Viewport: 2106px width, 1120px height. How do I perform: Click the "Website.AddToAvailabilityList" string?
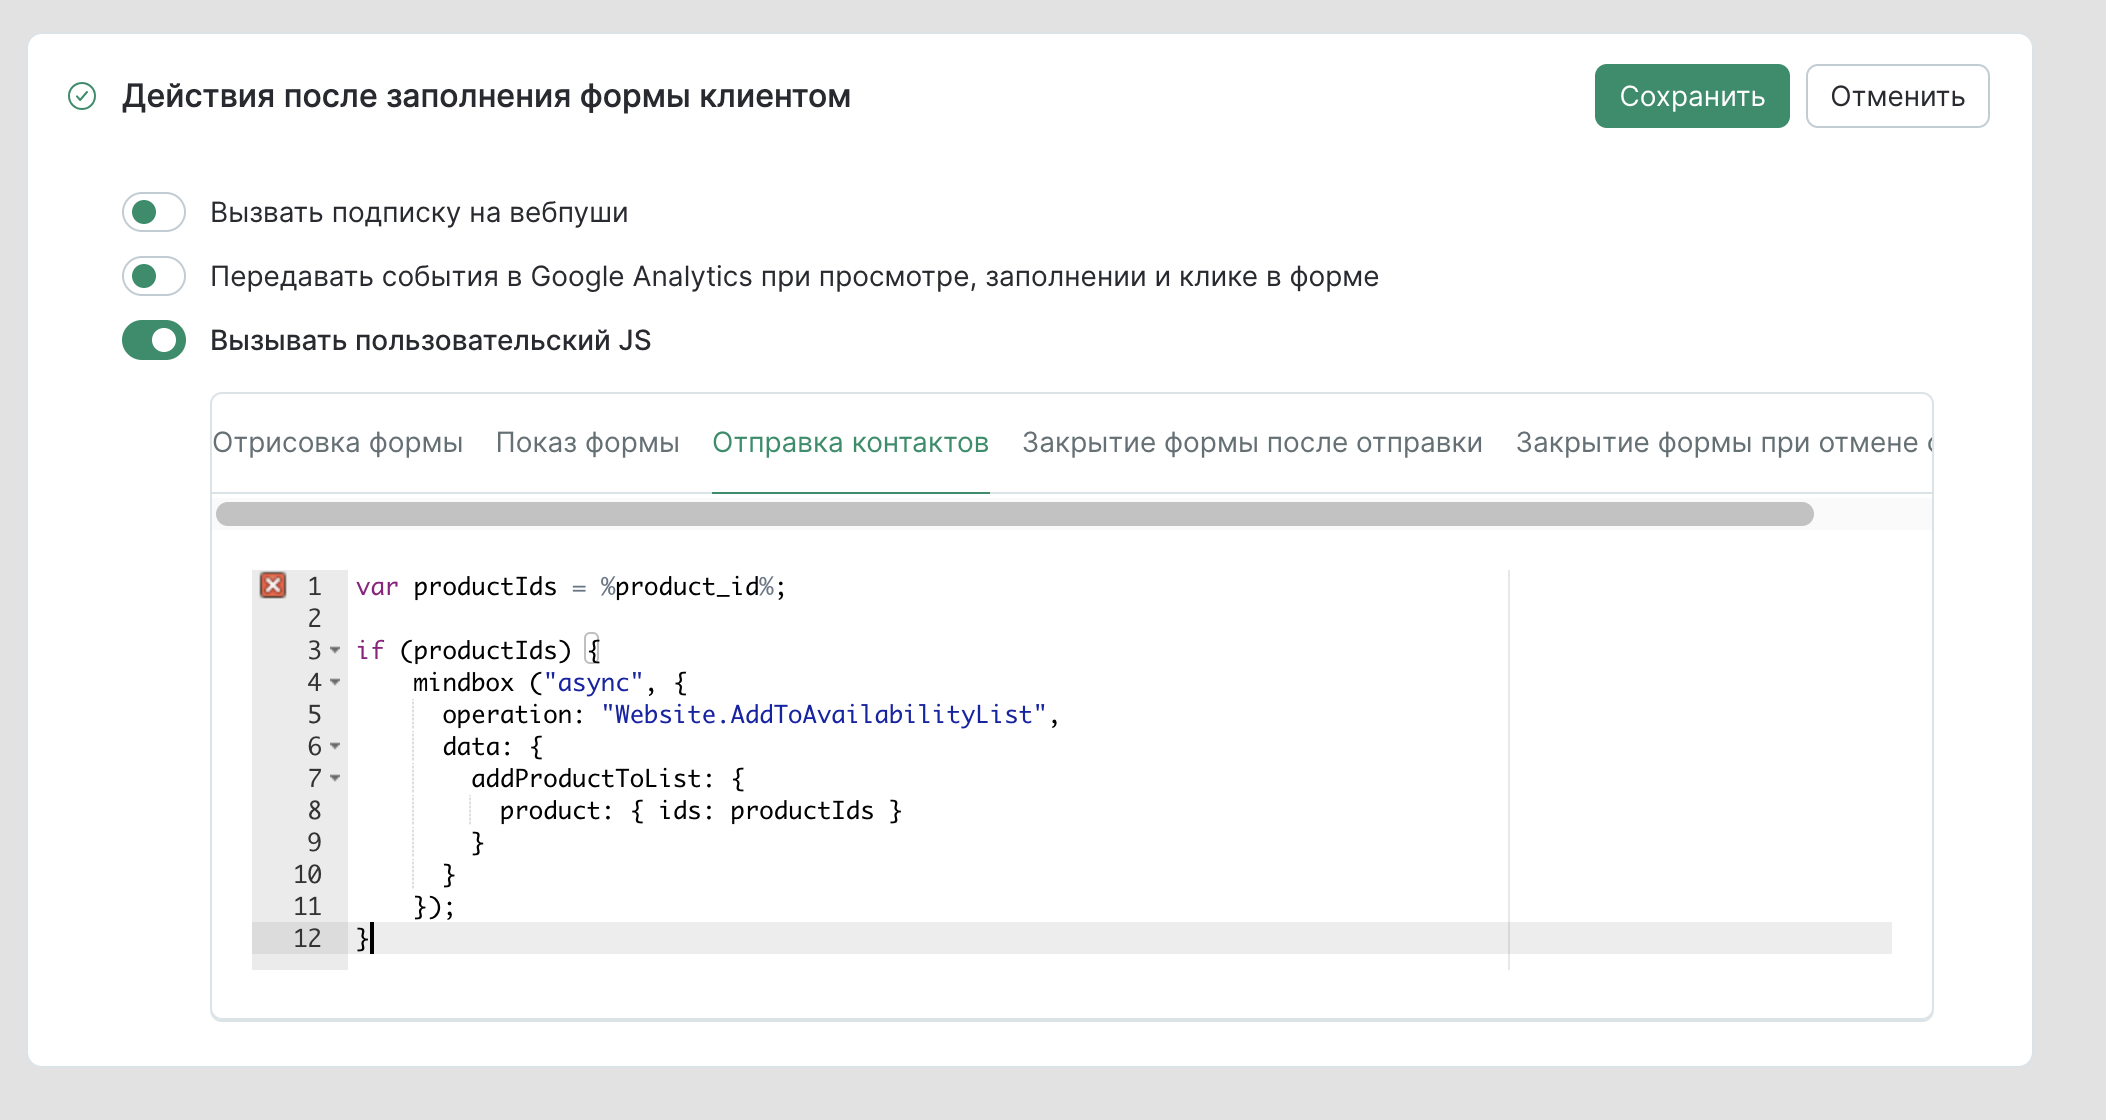coord(824,714)
